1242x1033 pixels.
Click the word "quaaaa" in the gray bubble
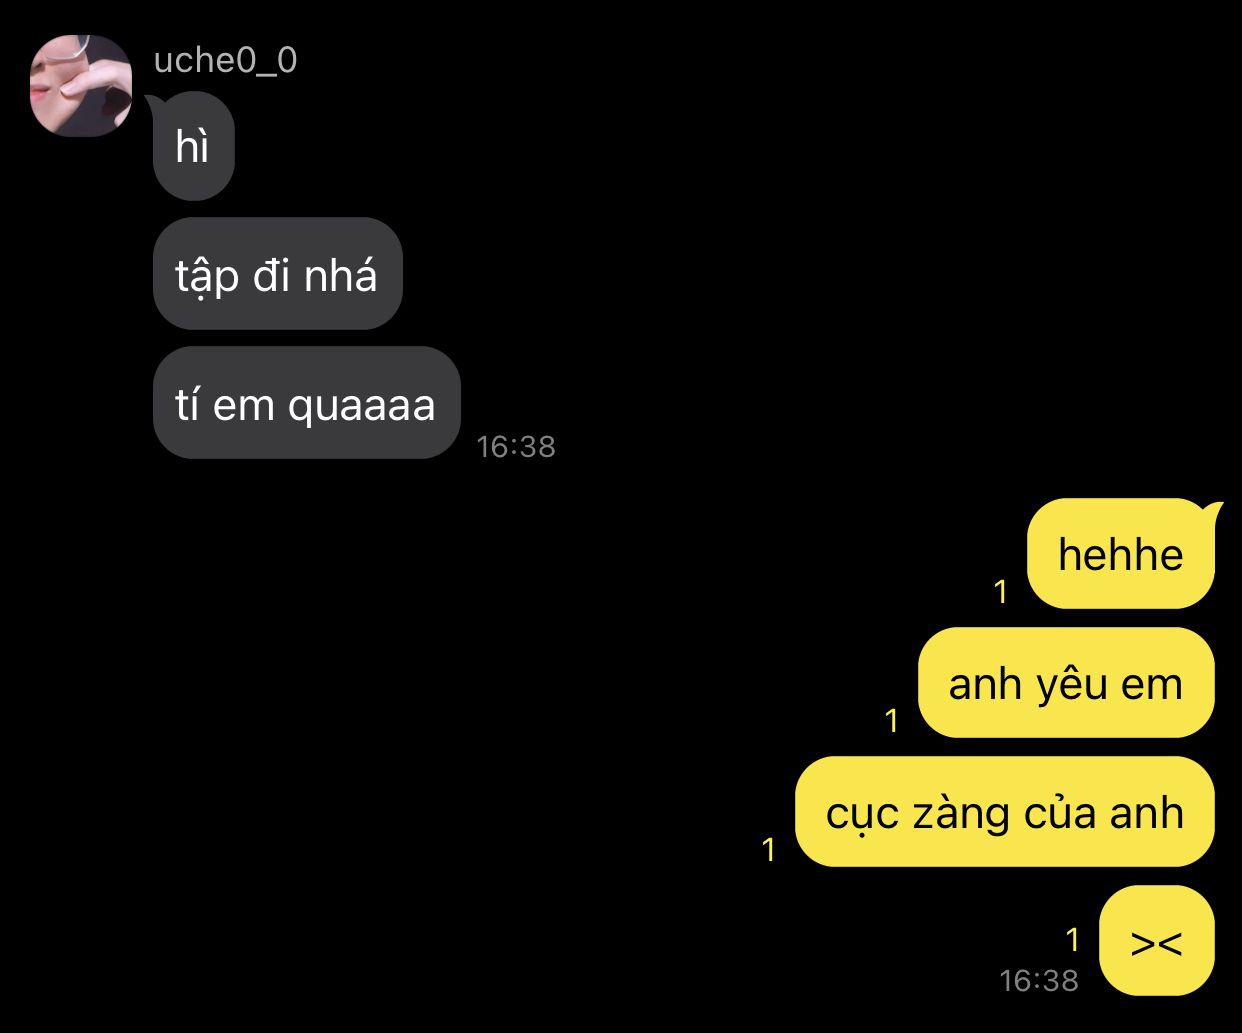(x=362, y=407)
